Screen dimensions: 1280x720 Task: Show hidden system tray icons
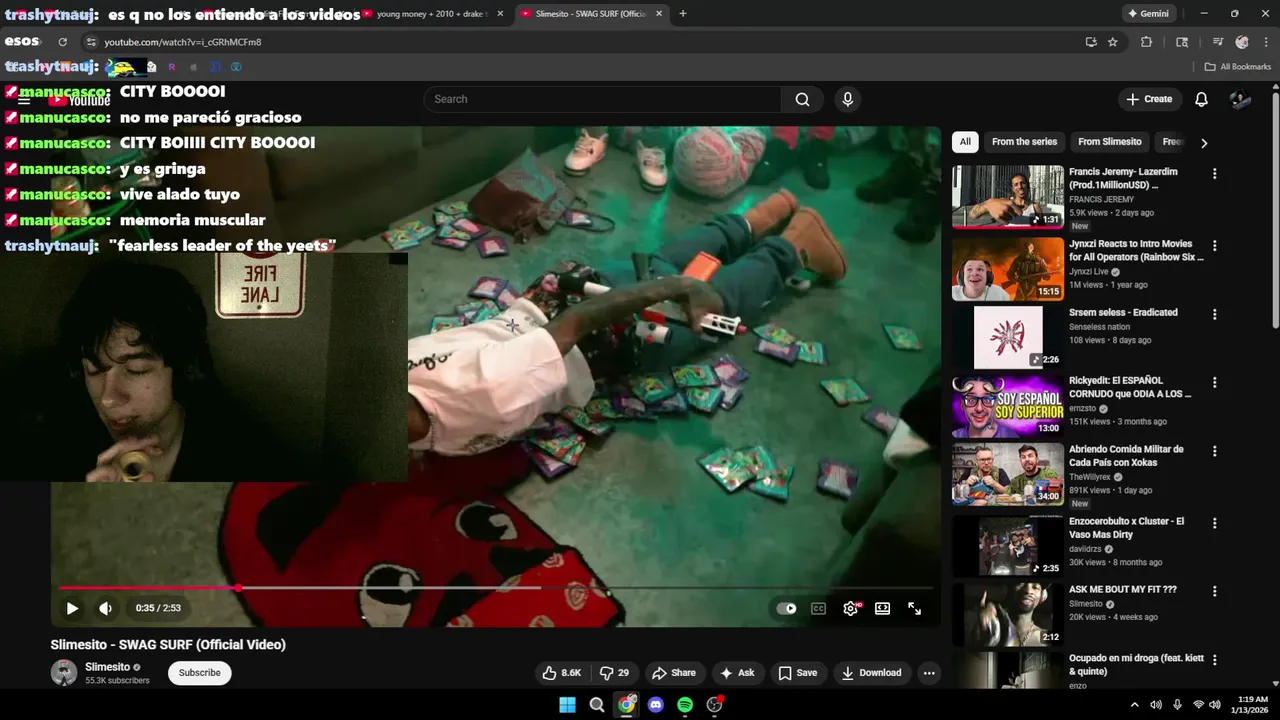1134,705
